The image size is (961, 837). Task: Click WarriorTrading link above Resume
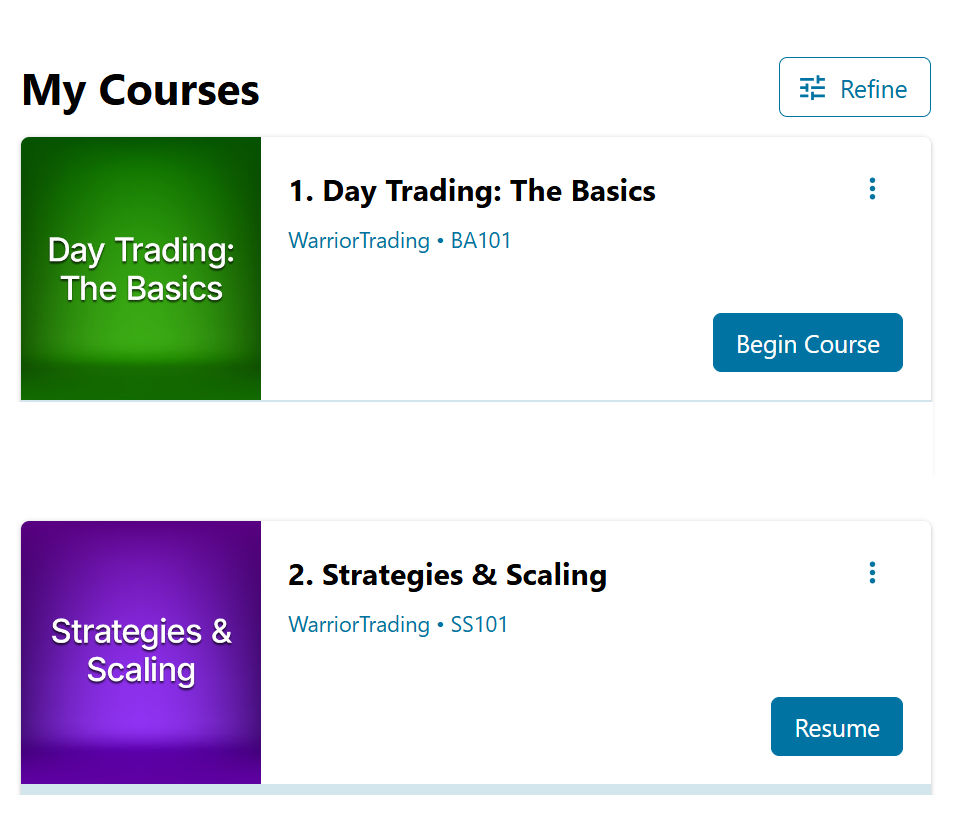359,624
